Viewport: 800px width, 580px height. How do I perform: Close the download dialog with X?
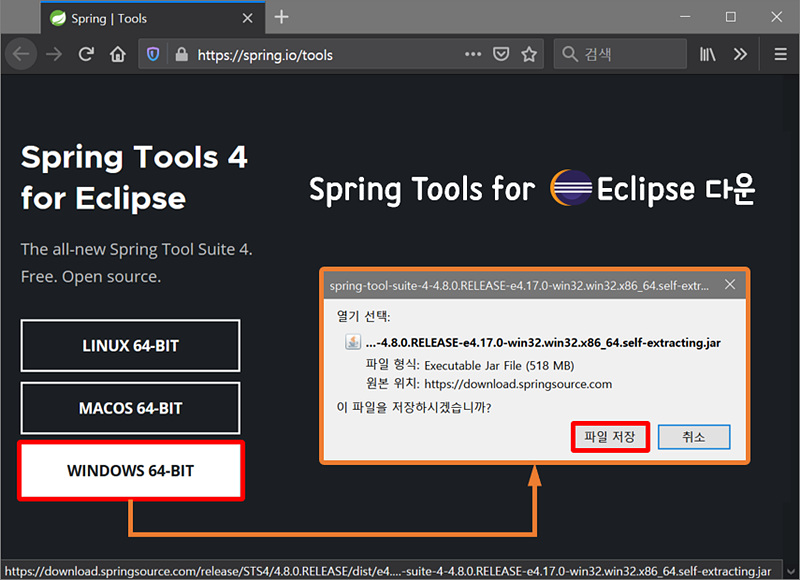click(x=730, y=285)
